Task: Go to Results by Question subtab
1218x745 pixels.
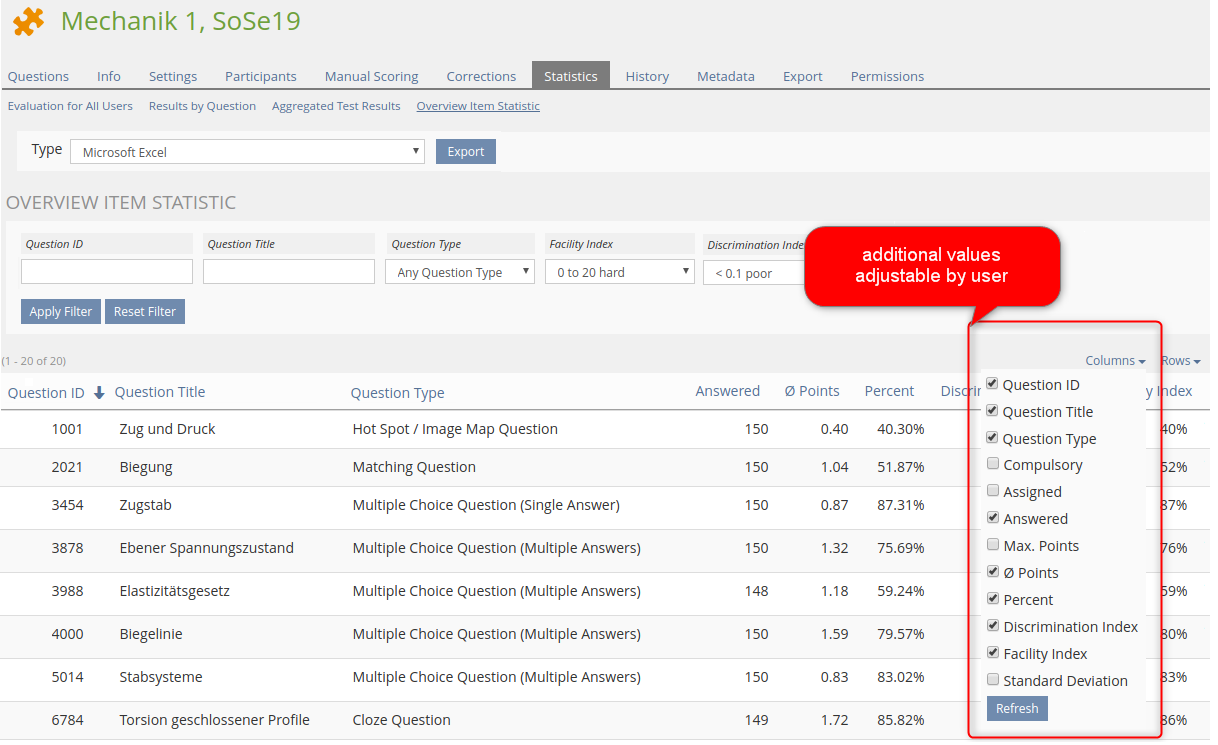Action: pos(202,106)
